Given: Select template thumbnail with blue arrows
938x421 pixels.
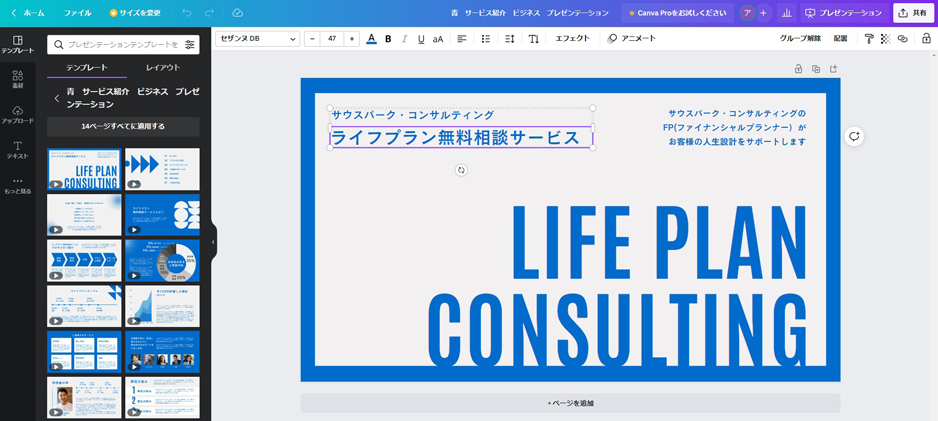Looking at the screenshot, I should point(162,169).
